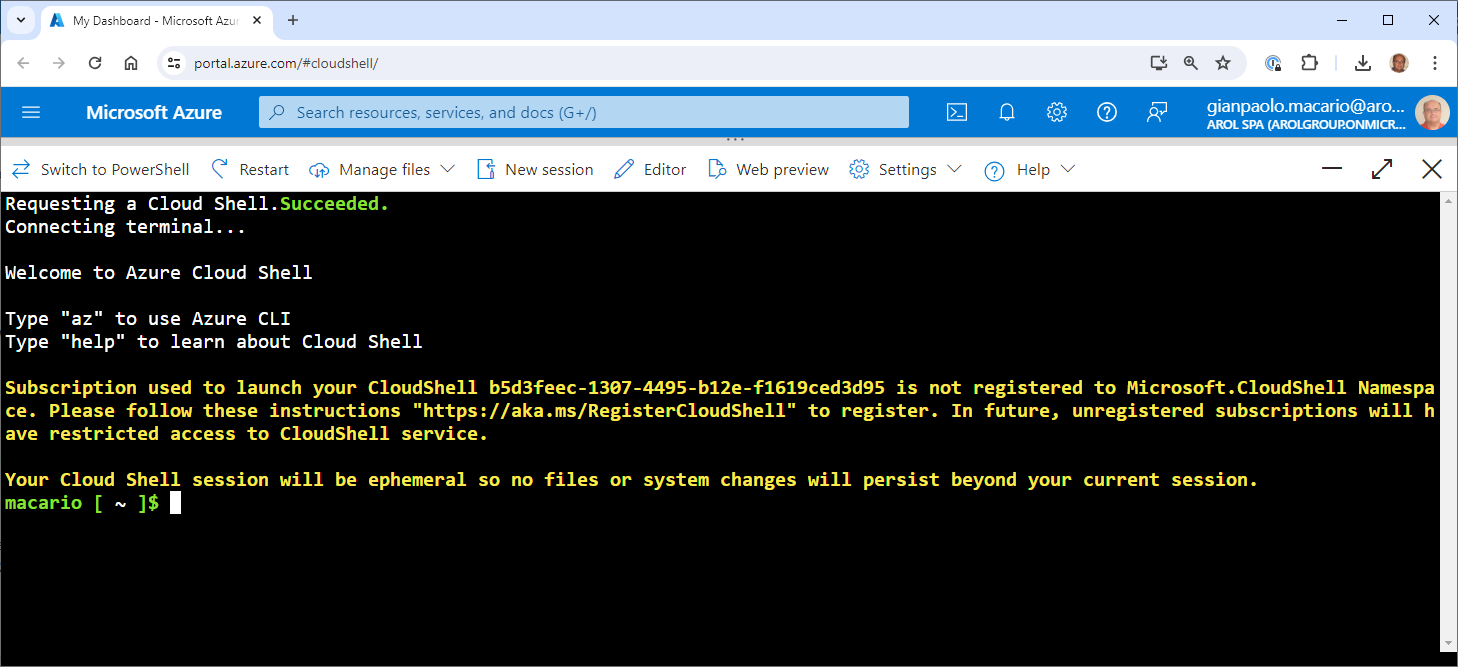Open the Azure portal hamburger menu
1458x667 pixels.
coord(31,112)
